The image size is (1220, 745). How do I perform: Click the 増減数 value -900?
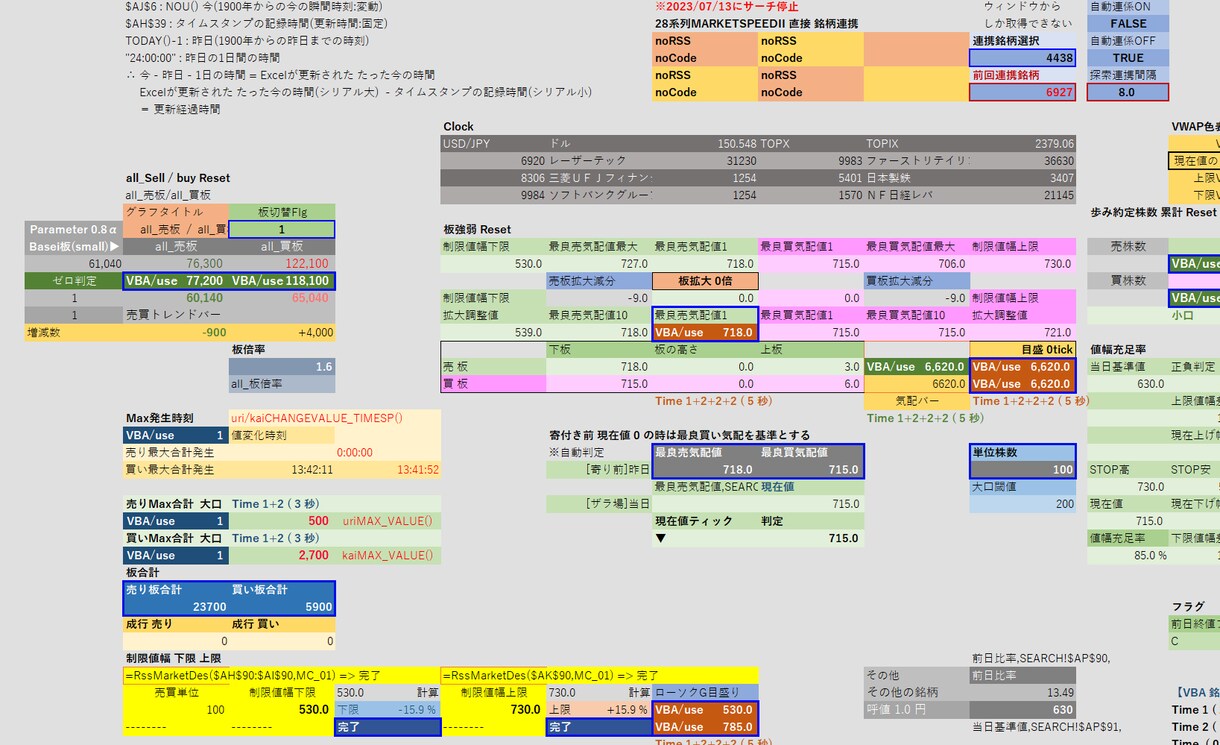point(176,332)
